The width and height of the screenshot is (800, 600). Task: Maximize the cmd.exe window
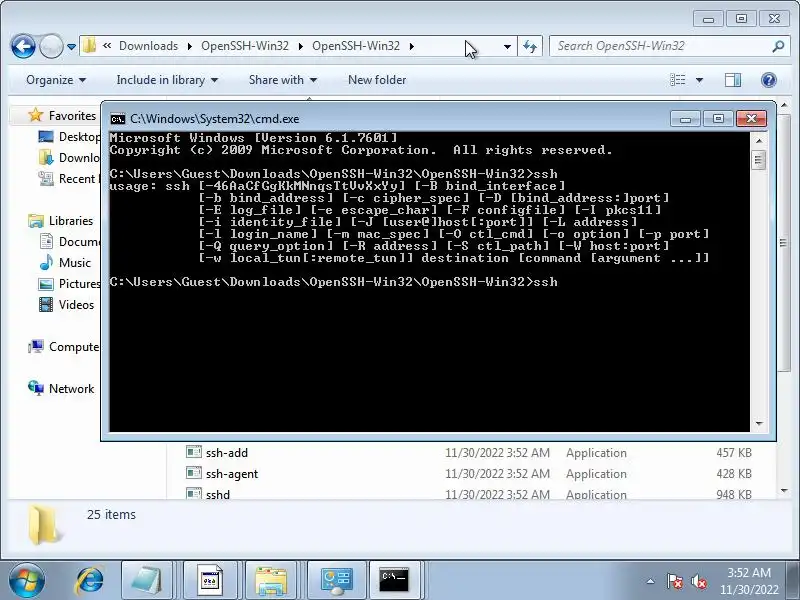click(x=718, y=119)
